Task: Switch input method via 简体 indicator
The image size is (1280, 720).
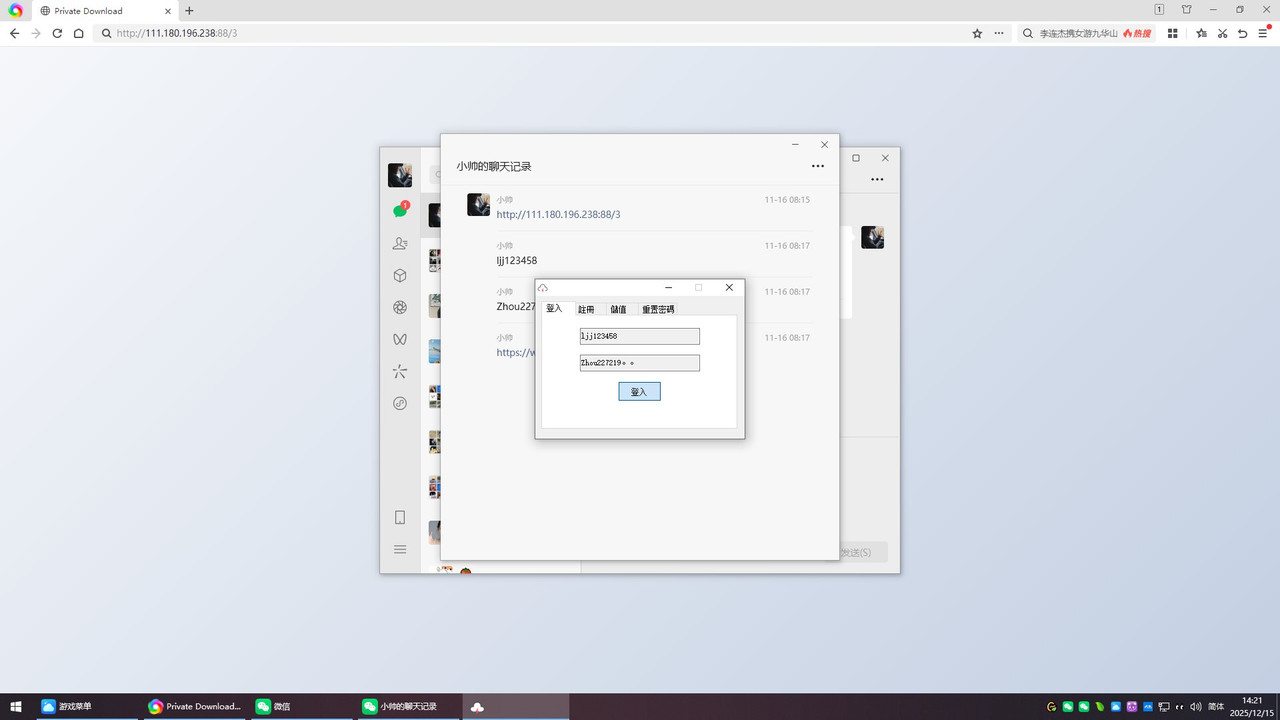Action: (x=1216, y=707)
